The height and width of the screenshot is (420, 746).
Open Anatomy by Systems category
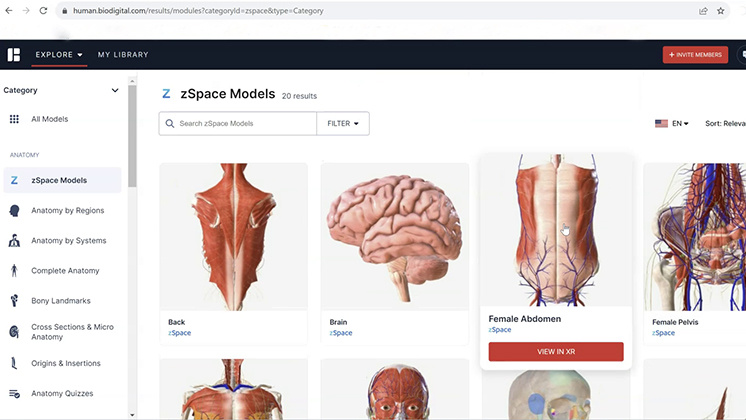62,241
